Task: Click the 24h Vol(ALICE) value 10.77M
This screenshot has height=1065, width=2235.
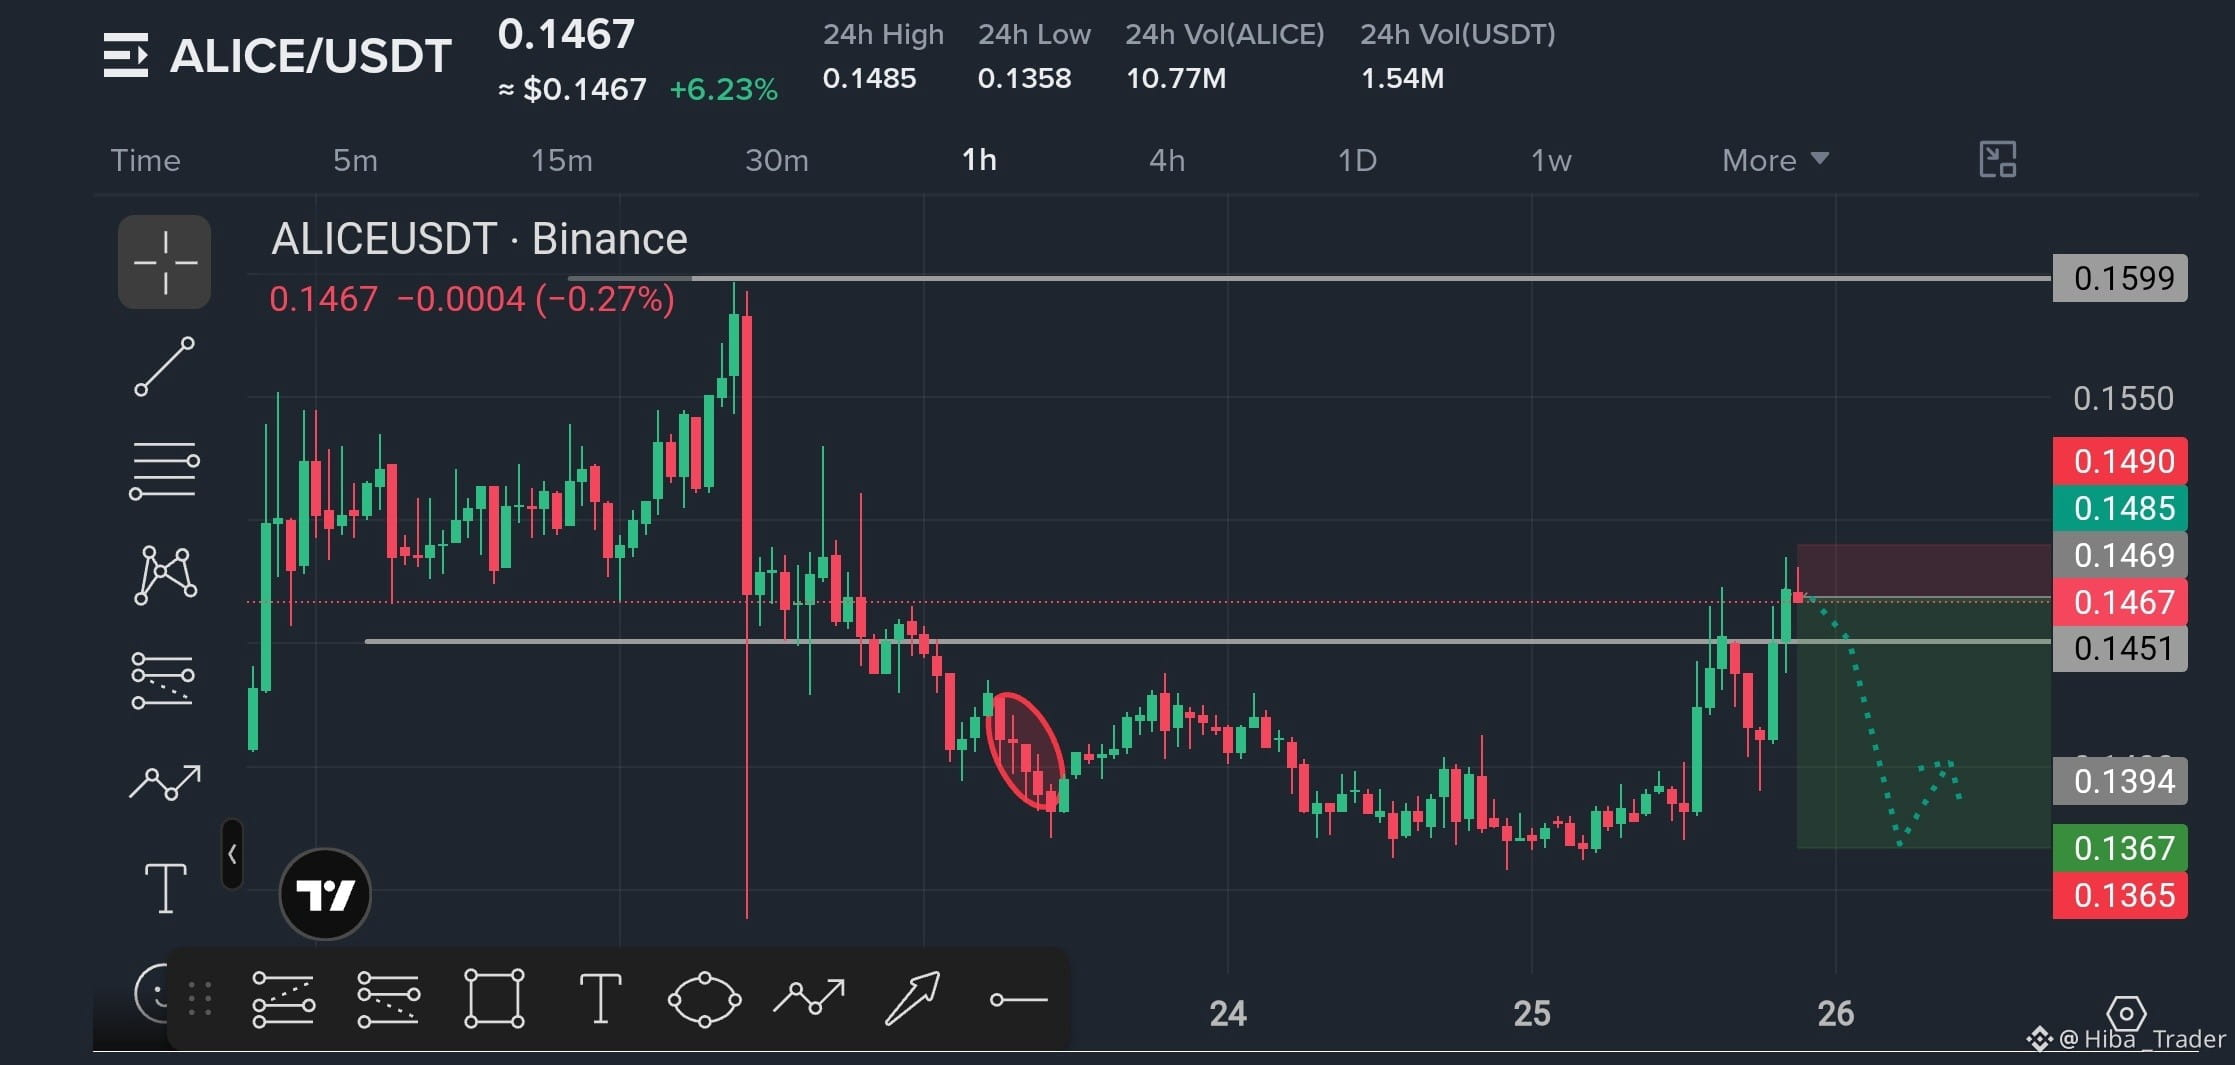Action: pos(1176,78)
